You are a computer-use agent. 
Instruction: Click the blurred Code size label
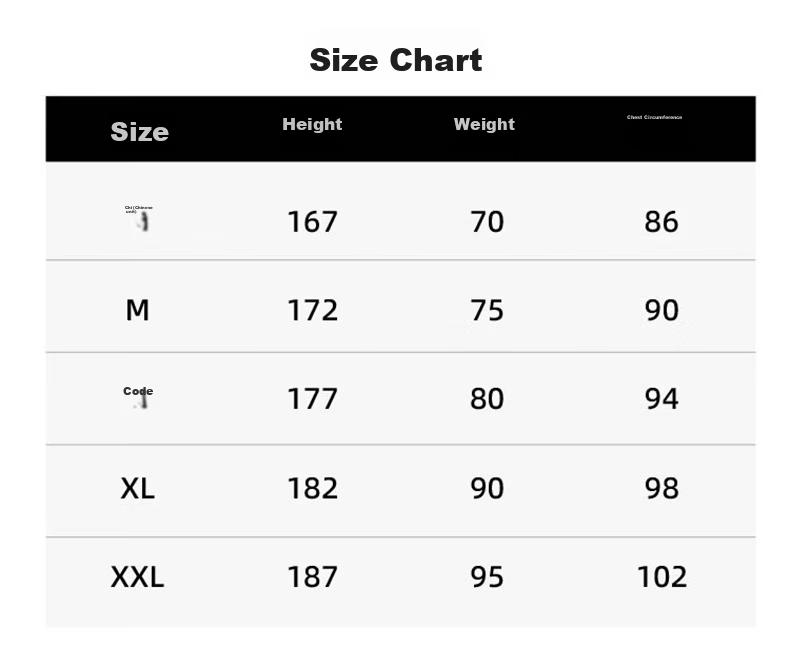(138, 396)
